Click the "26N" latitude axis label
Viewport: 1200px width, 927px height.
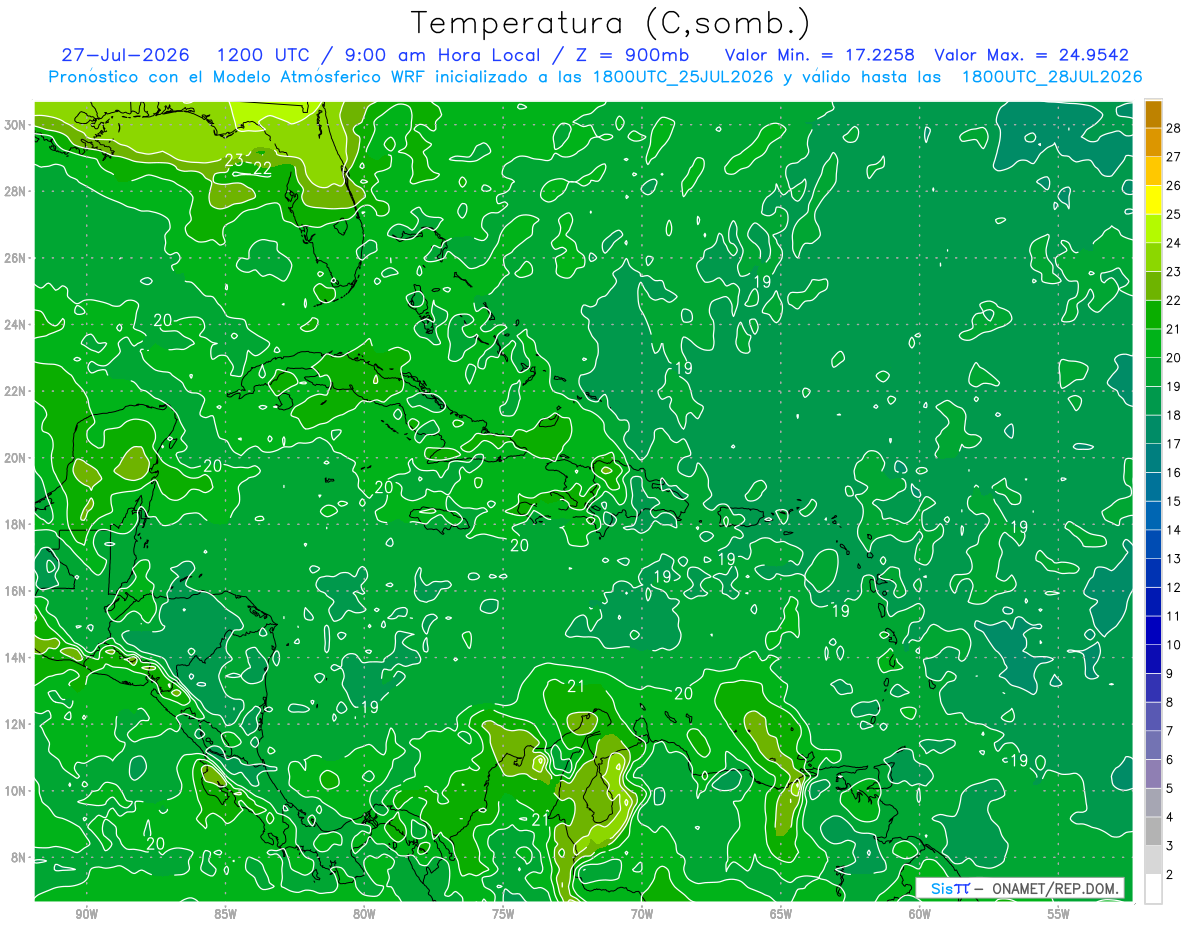tap(16, 257)
